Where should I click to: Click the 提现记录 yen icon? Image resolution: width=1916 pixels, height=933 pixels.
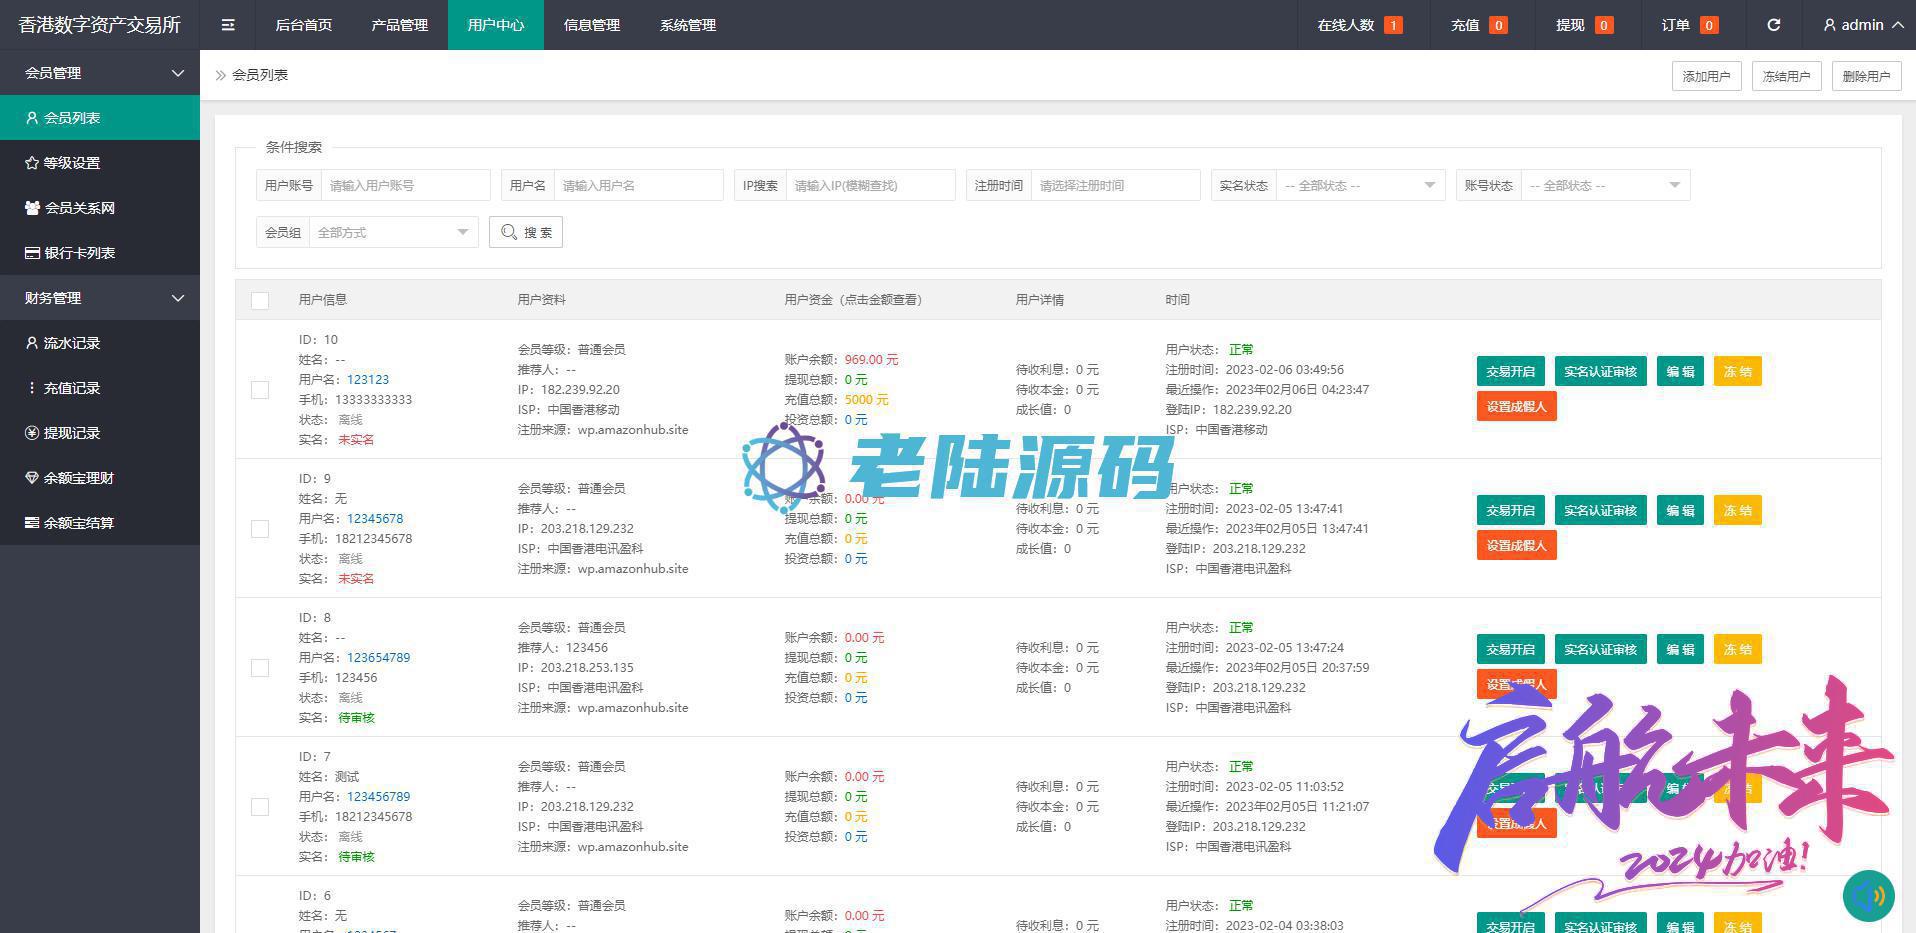point(32,433)
